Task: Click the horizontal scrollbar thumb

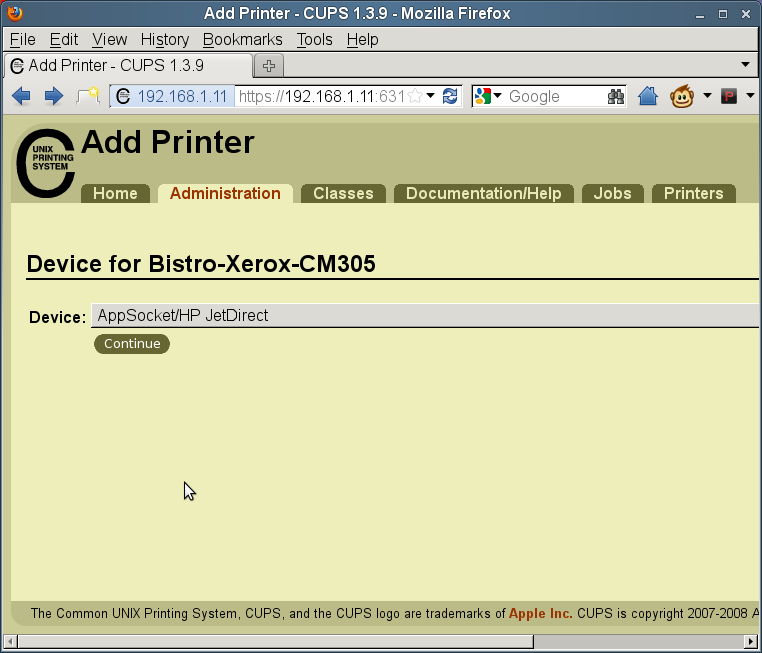Action: (276, 641)
